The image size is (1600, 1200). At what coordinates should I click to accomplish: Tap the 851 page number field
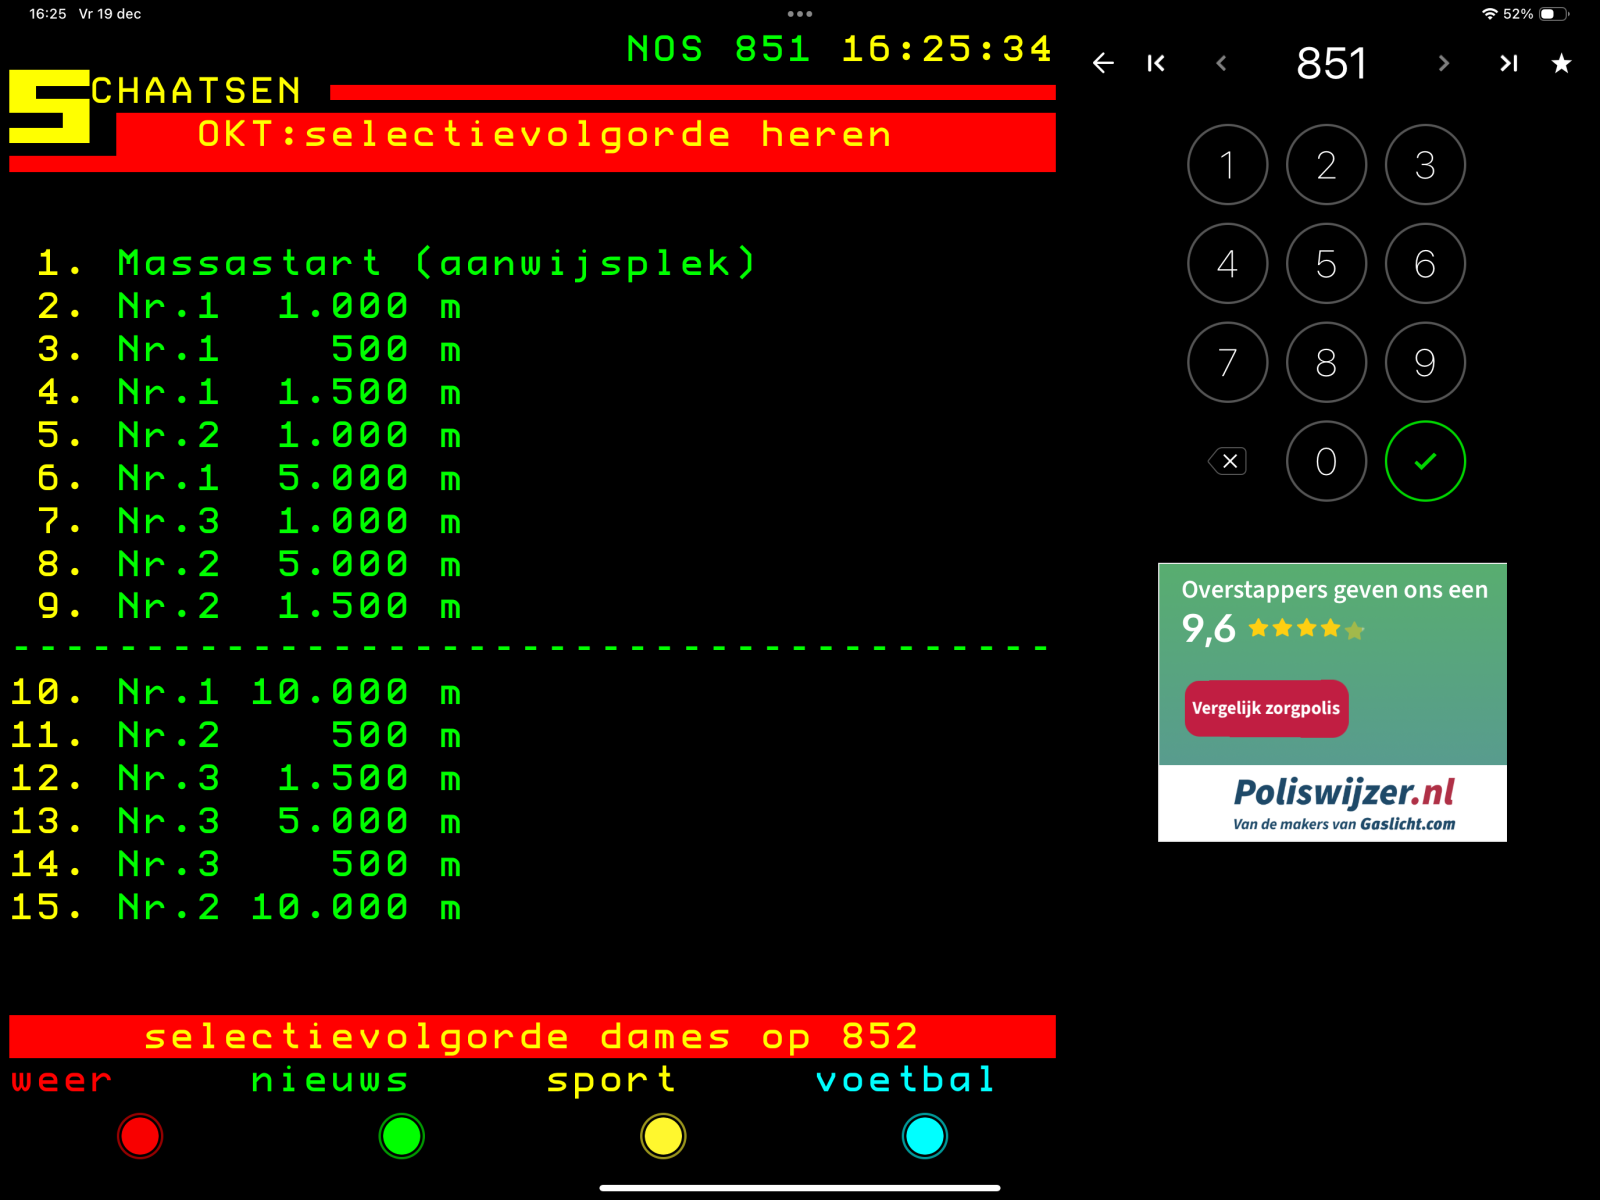click(x=1331, y=64)
